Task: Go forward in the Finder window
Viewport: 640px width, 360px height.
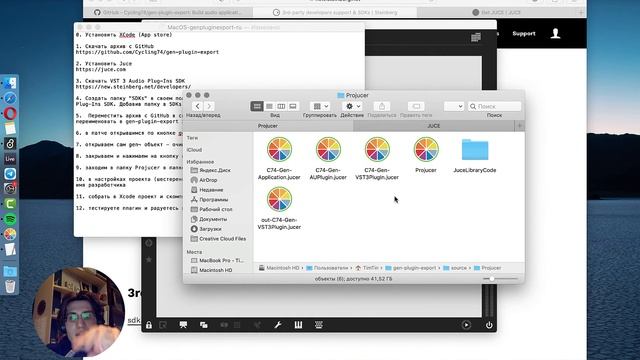Action: [209, 106]
